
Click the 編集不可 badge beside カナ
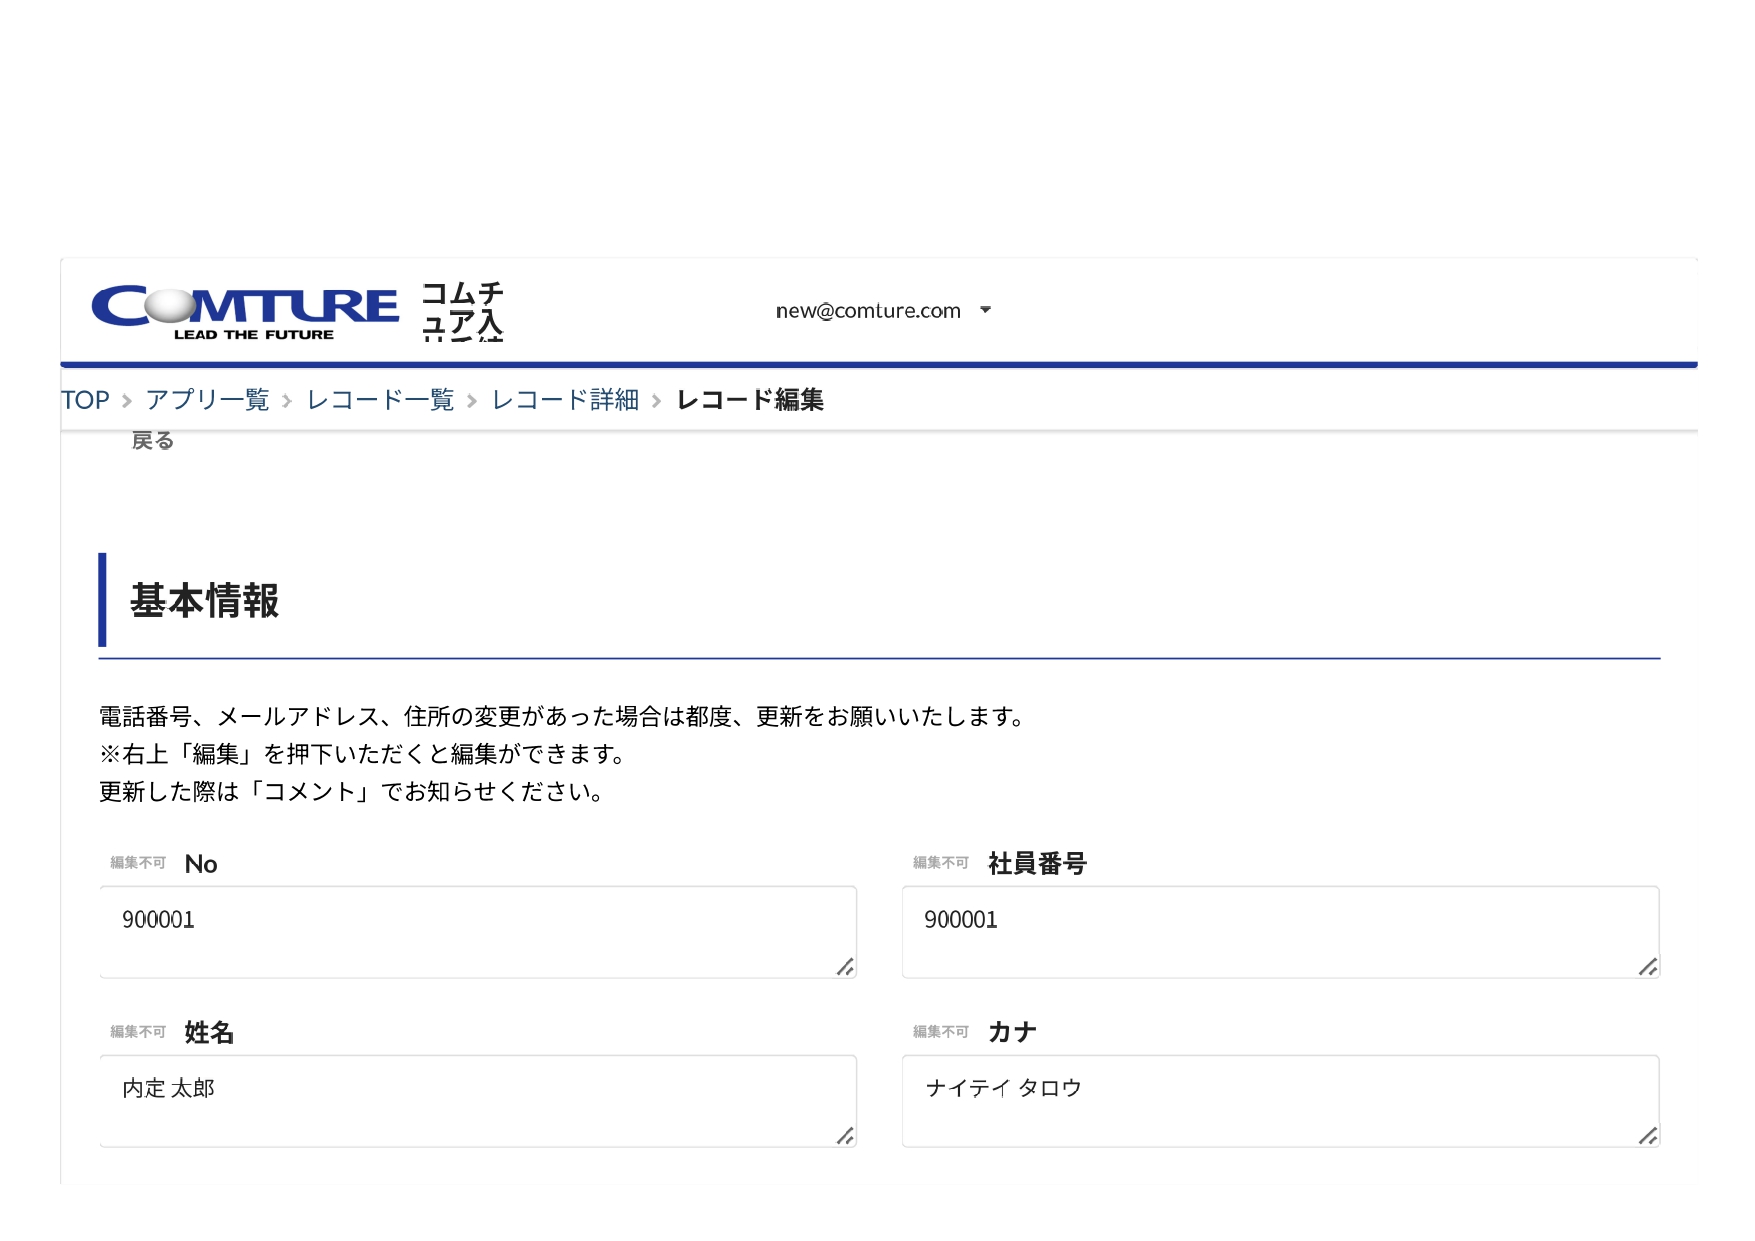941,1030
